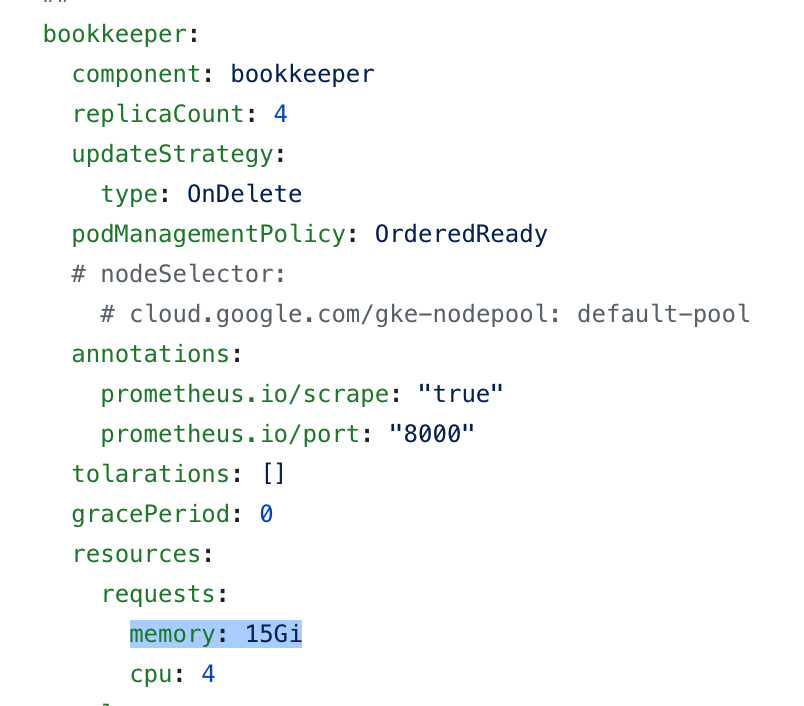Click the cpu value 4
The width and height of the screenshot is (804, 706).
[209, 674]
